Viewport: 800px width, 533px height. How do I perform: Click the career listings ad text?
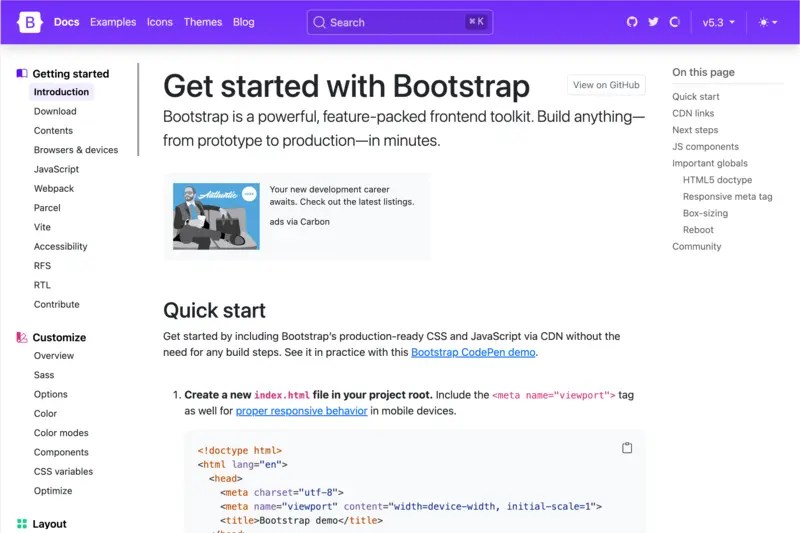(342, 195)
